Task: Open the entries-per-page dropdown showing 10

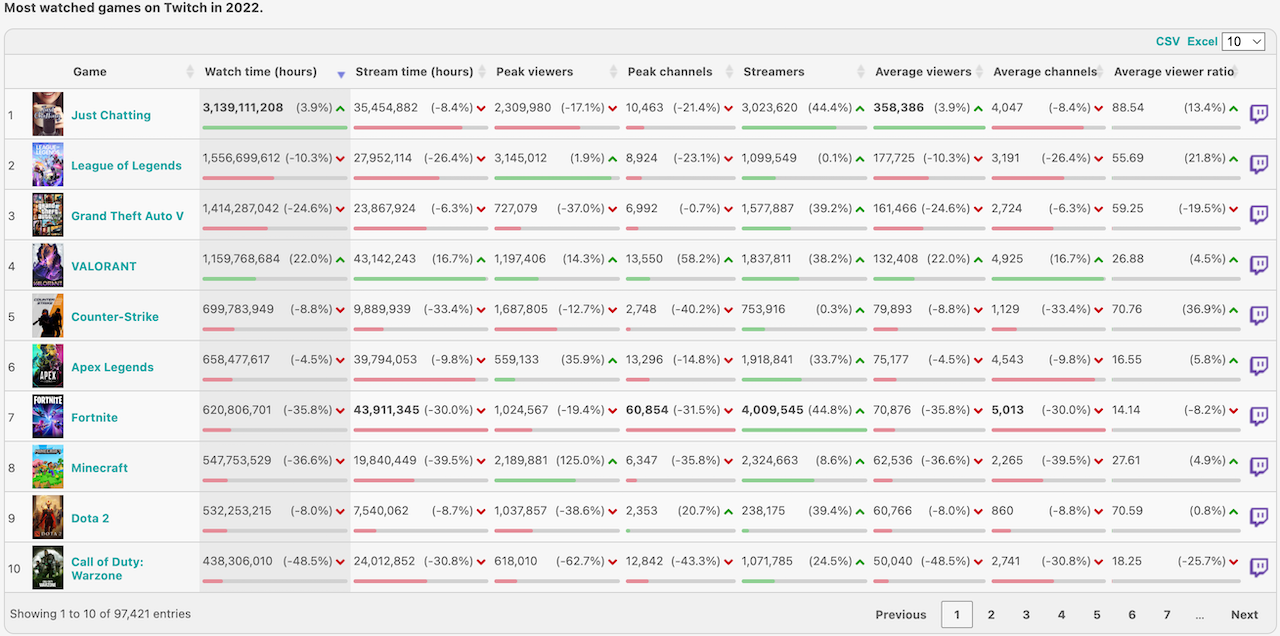Action: [1243, 41]
